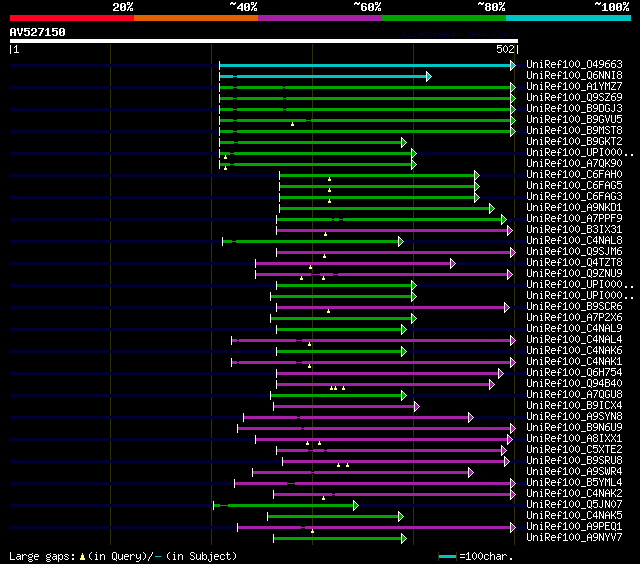Screen dimensions: 640x564
Task: Select the UniRef100_Q4TZT8 label
Action: tap(574, 263)
